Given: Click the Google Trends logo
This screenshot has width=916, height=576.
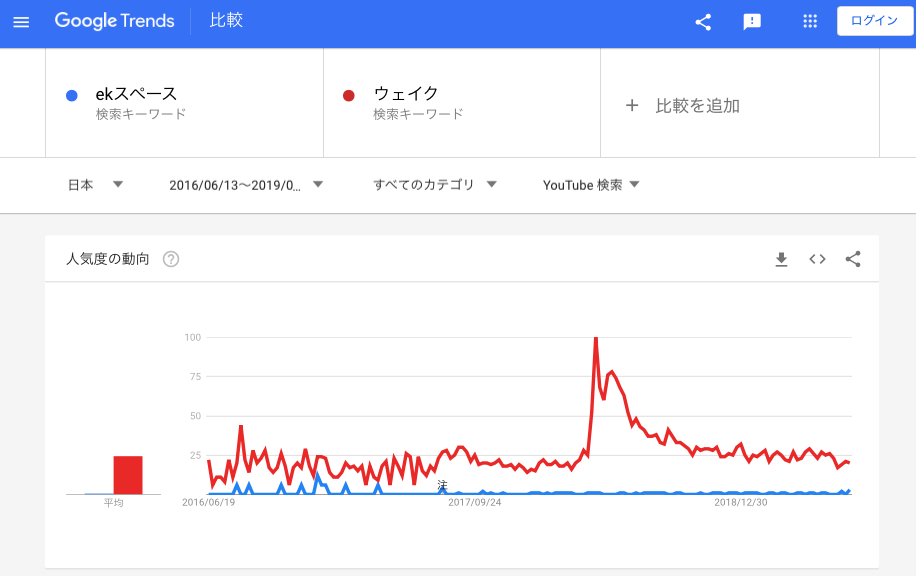Looking at the screenshot, I should pyautogui.click(x=114, y=21).
